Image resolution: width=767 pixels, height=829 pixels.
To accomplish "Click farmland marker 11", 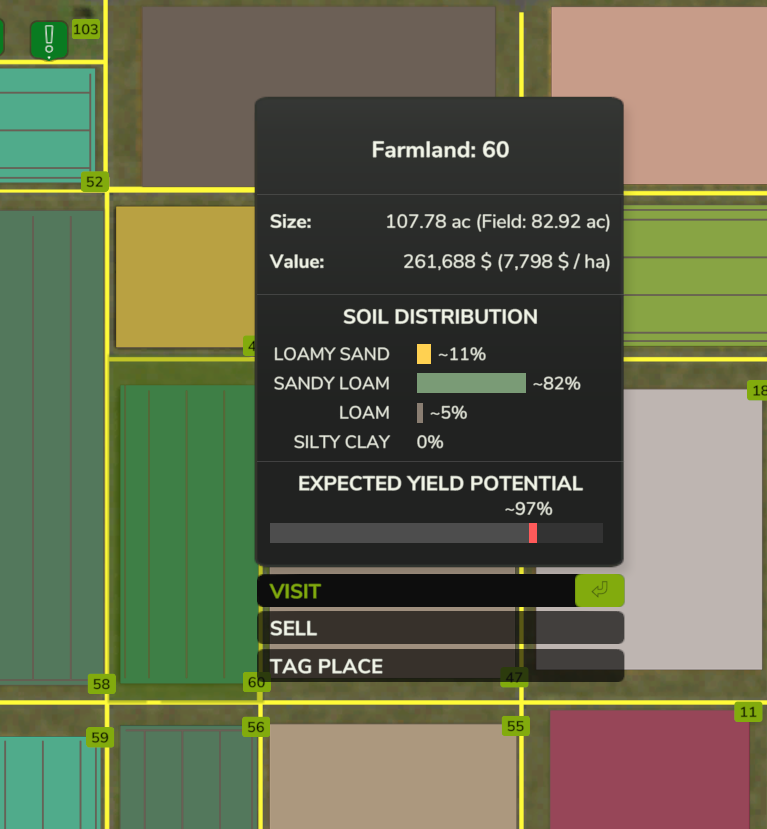I will (x=748, y=712).
